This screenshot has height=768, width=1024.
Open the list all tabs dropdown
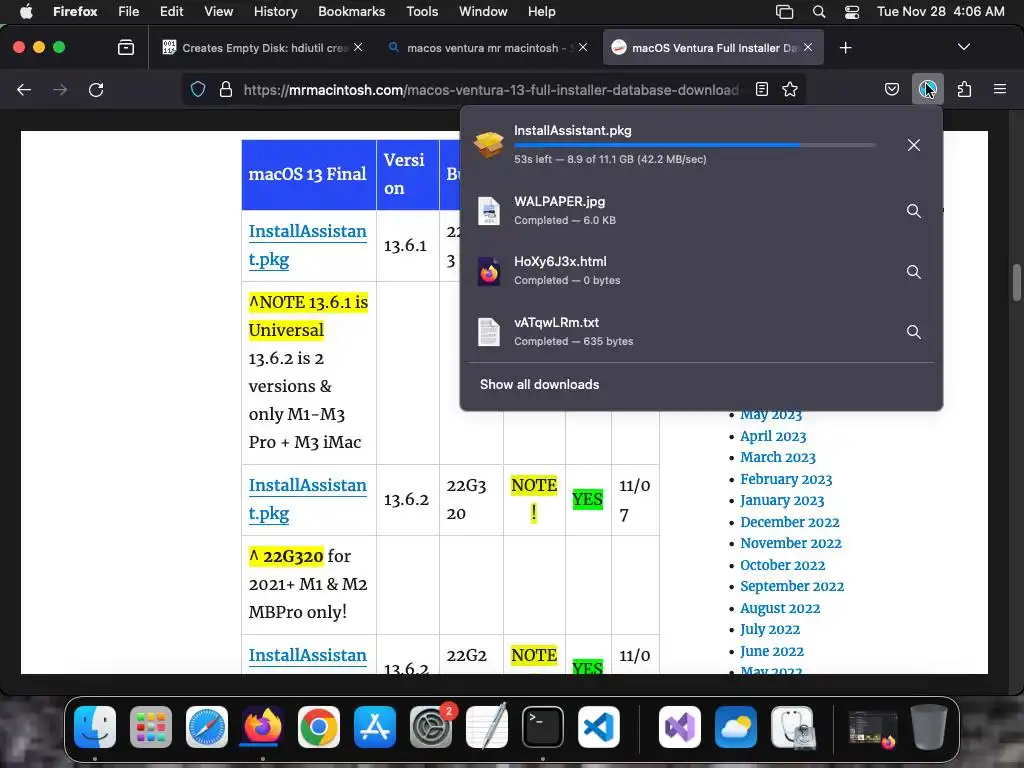coord(963,47)
